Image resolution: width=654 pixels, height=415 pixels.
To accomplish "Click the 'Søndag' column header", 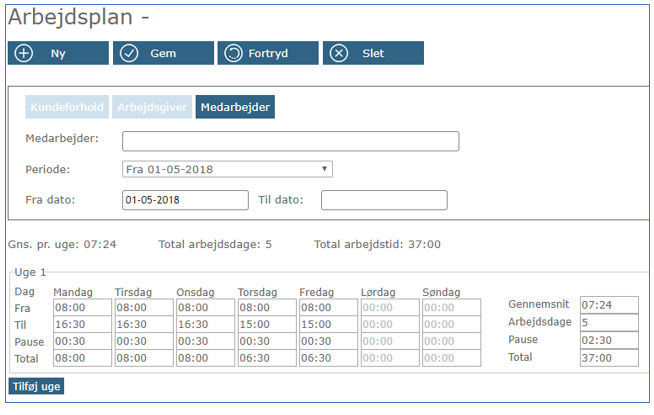I will (x=441, y=292).
